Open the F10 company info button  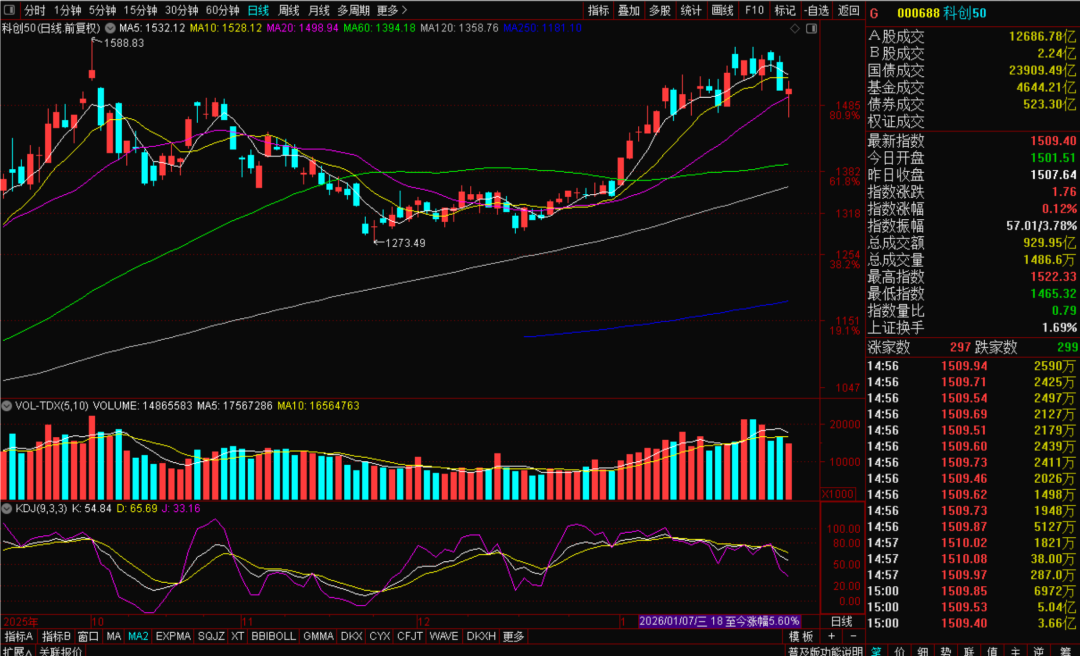click(x=754, y=10)
